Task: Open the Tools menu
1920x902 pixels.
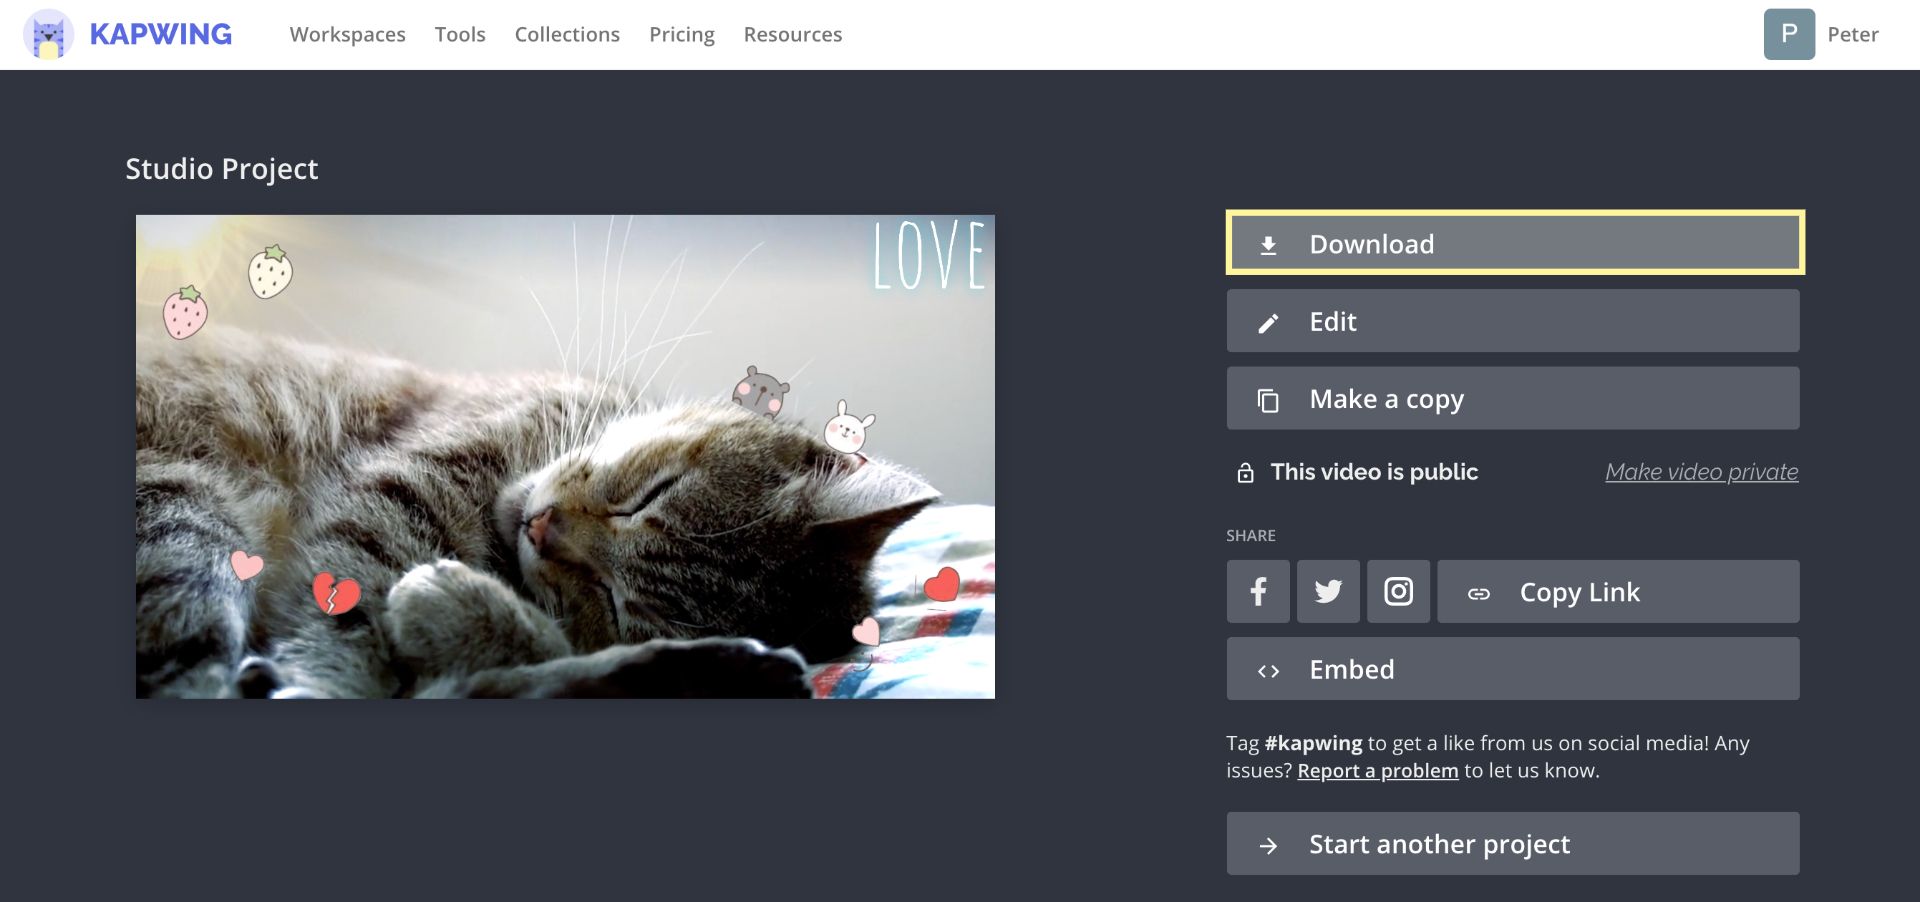Action: (460, 35)
